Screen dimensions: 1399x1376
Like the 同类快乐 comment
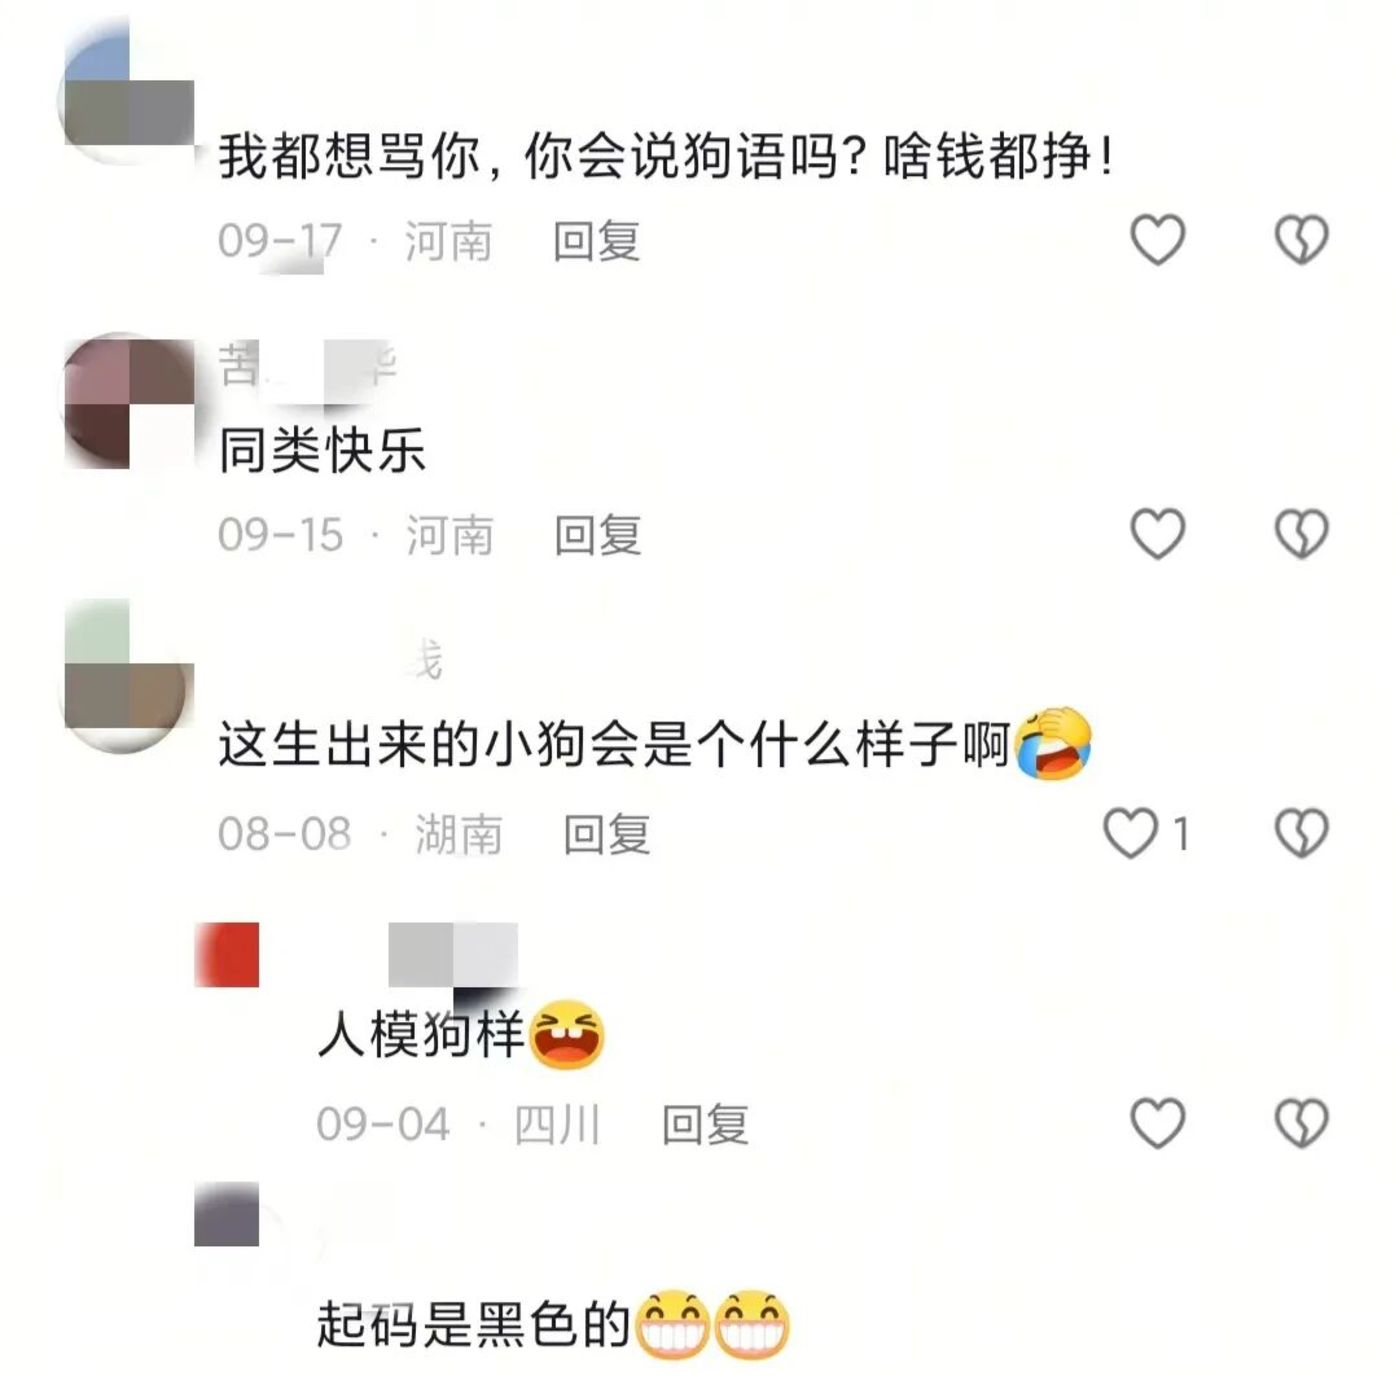(1157, 533)
